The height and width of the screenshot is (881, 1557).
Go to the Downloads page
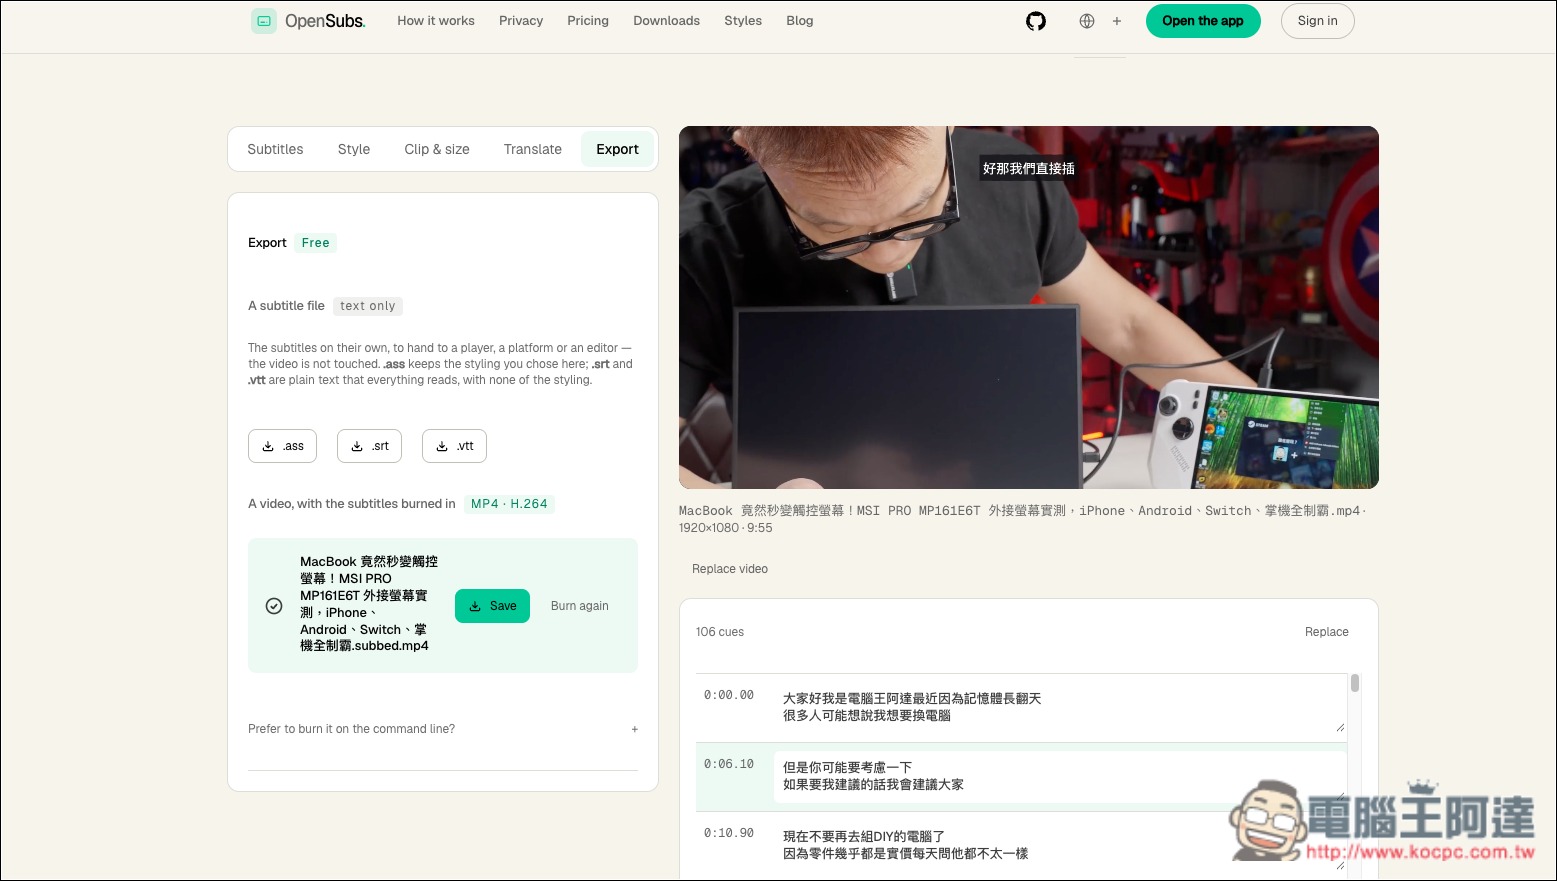pyautogui.click(x=667, y=21)
